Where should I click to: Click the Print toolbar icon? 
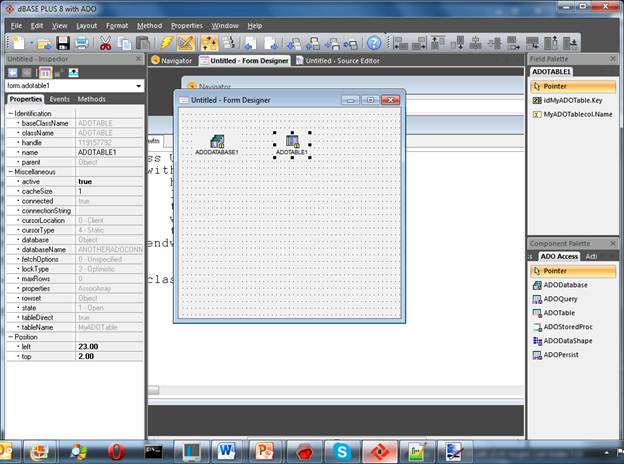(81, 43)
